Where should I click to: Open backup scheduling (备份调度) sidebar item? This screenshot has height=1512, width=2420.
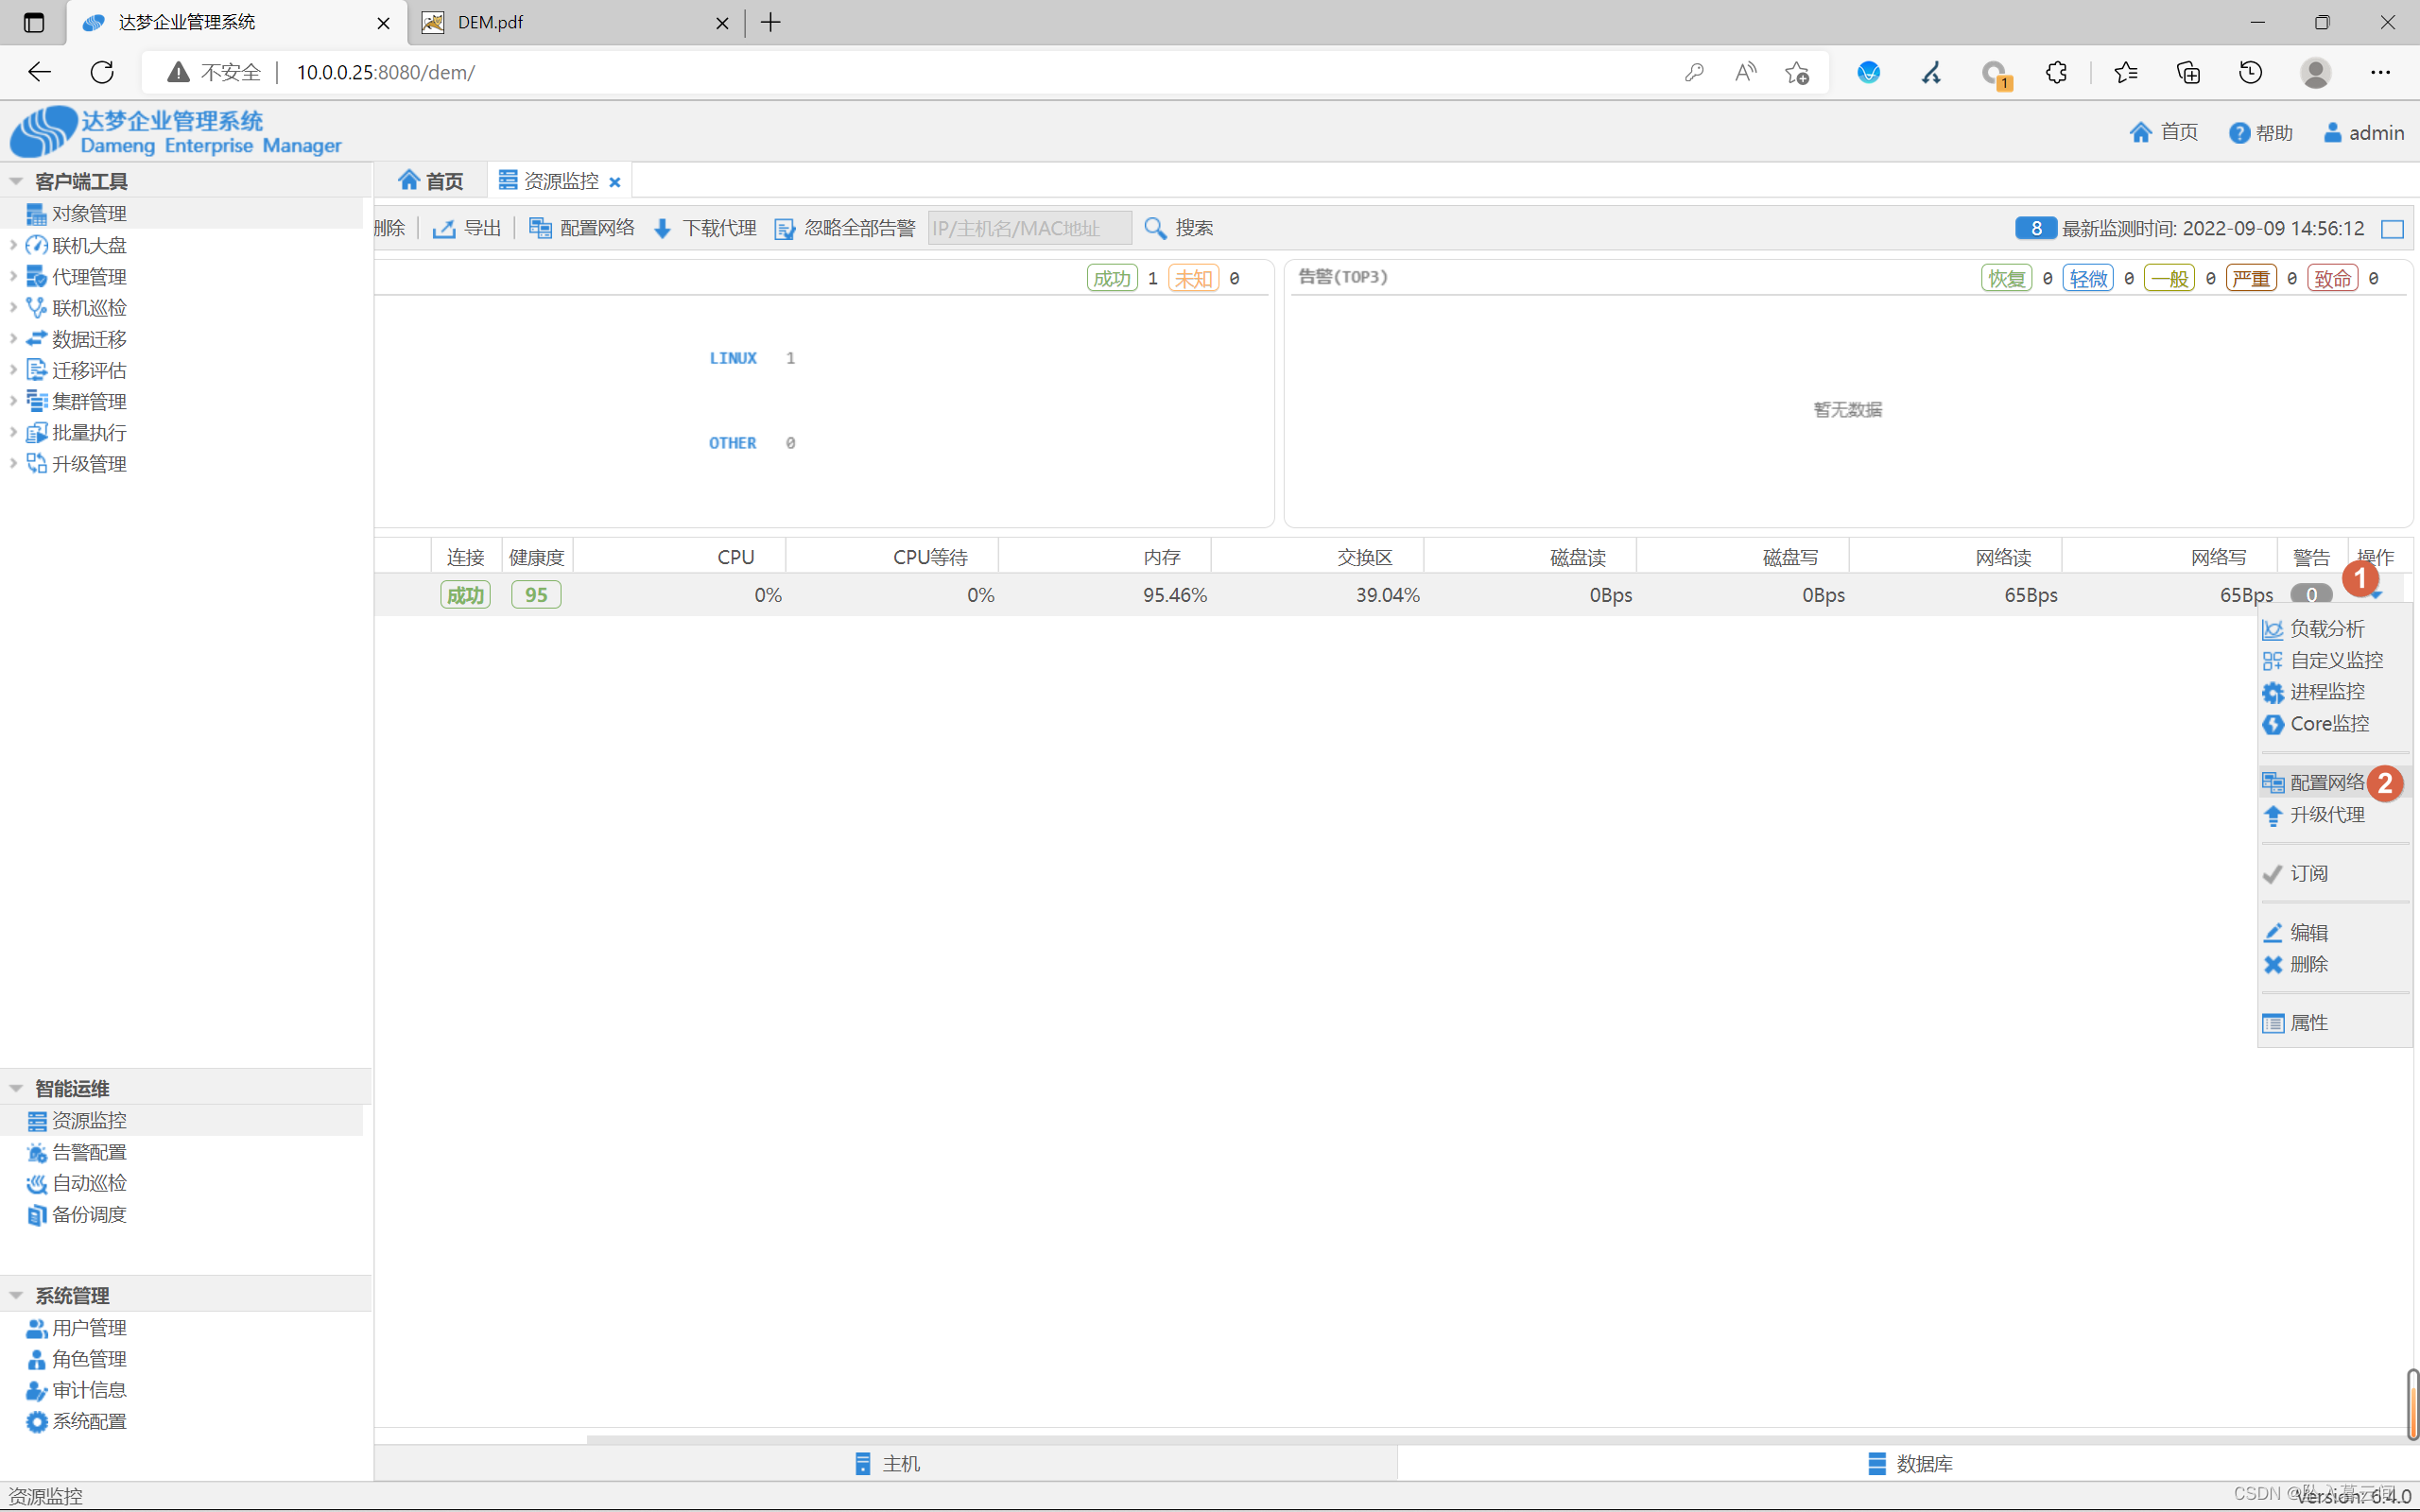pyautogui.click(x=88, y=1214)
